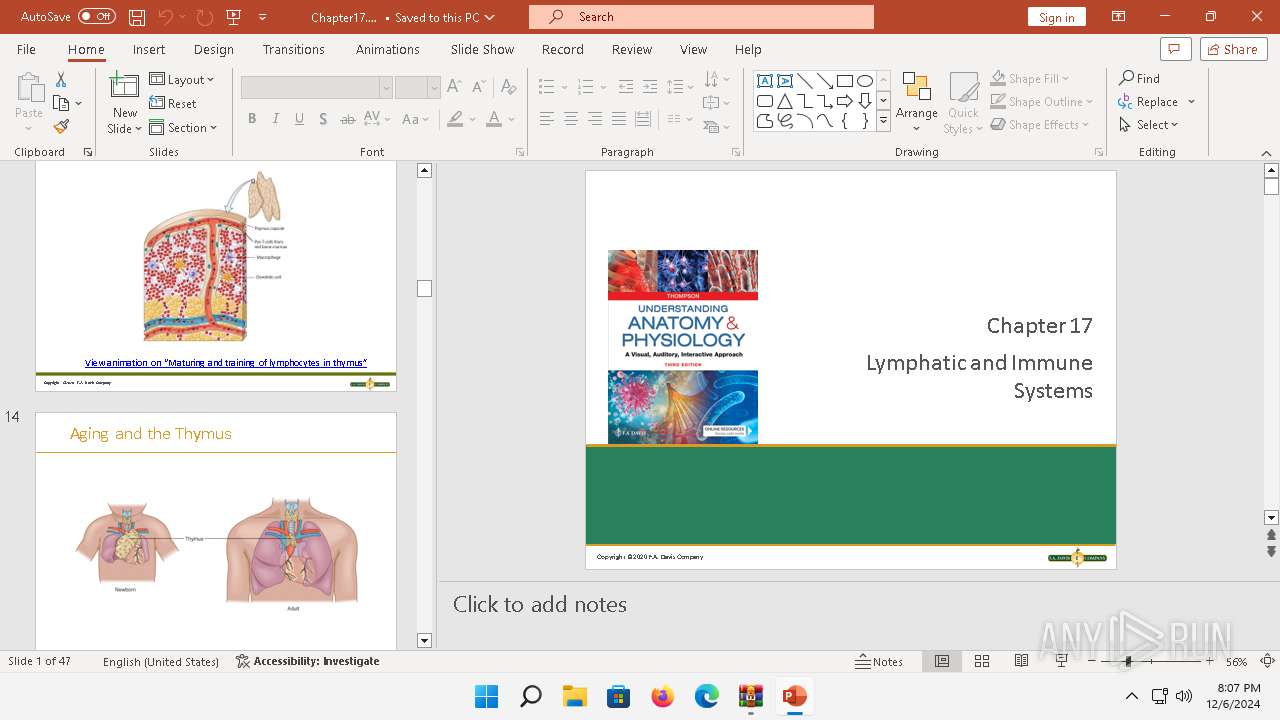Screen dimensions: 1280x720
Task: Open Microsoft Edge from taskbar
Action: point(707,696)
